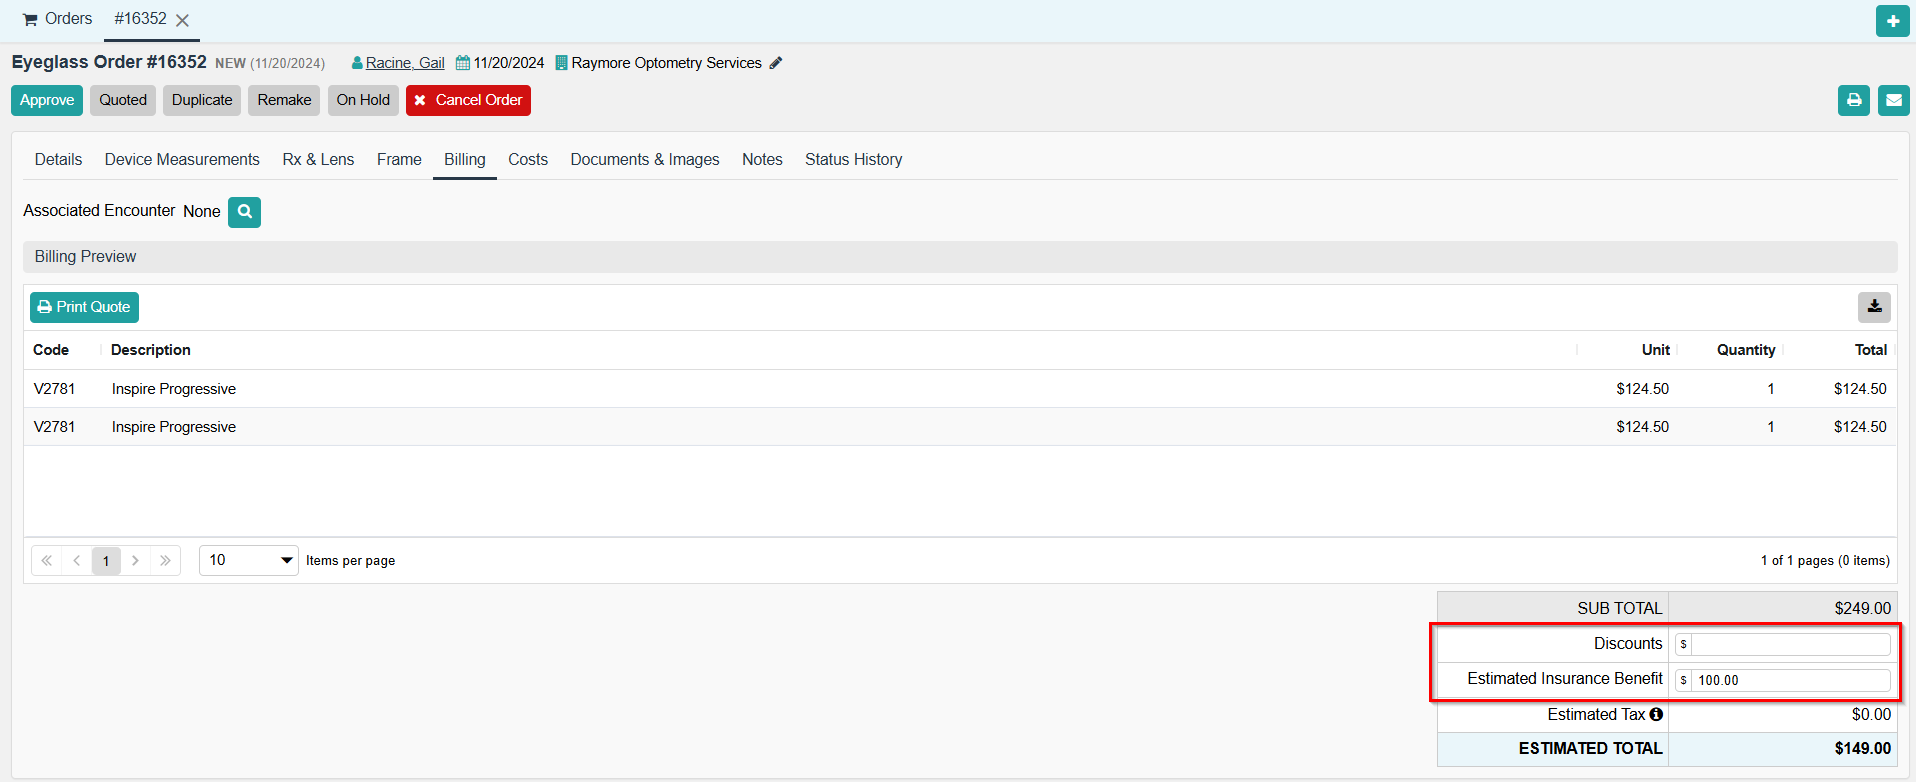The width and height of the screenshot is (1916, 782).
Task: Click the Code column header
Action: coord(51,350)
